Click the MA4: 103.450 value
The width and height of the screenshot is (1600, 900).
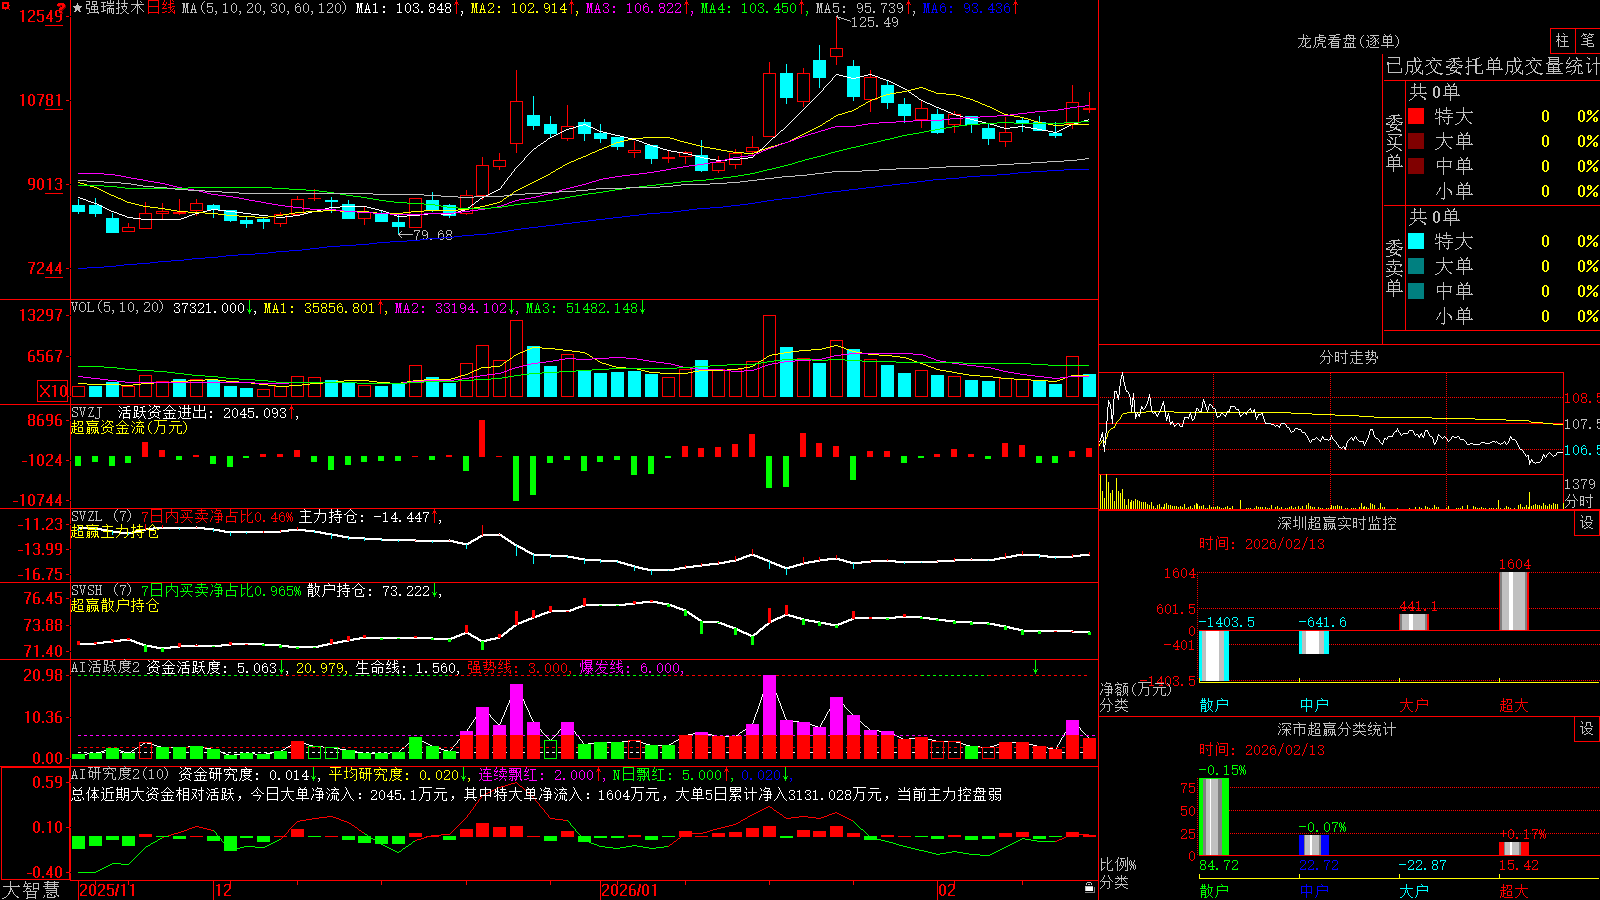click(749, 8)
